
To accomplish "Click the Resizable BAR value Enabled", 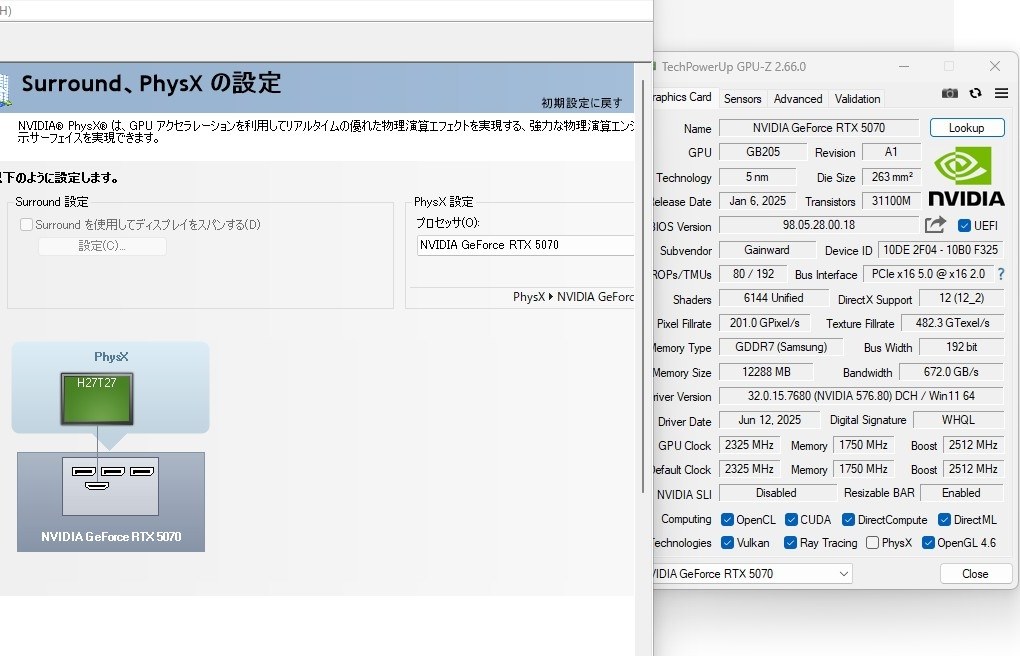I will (x=961, y=493).
